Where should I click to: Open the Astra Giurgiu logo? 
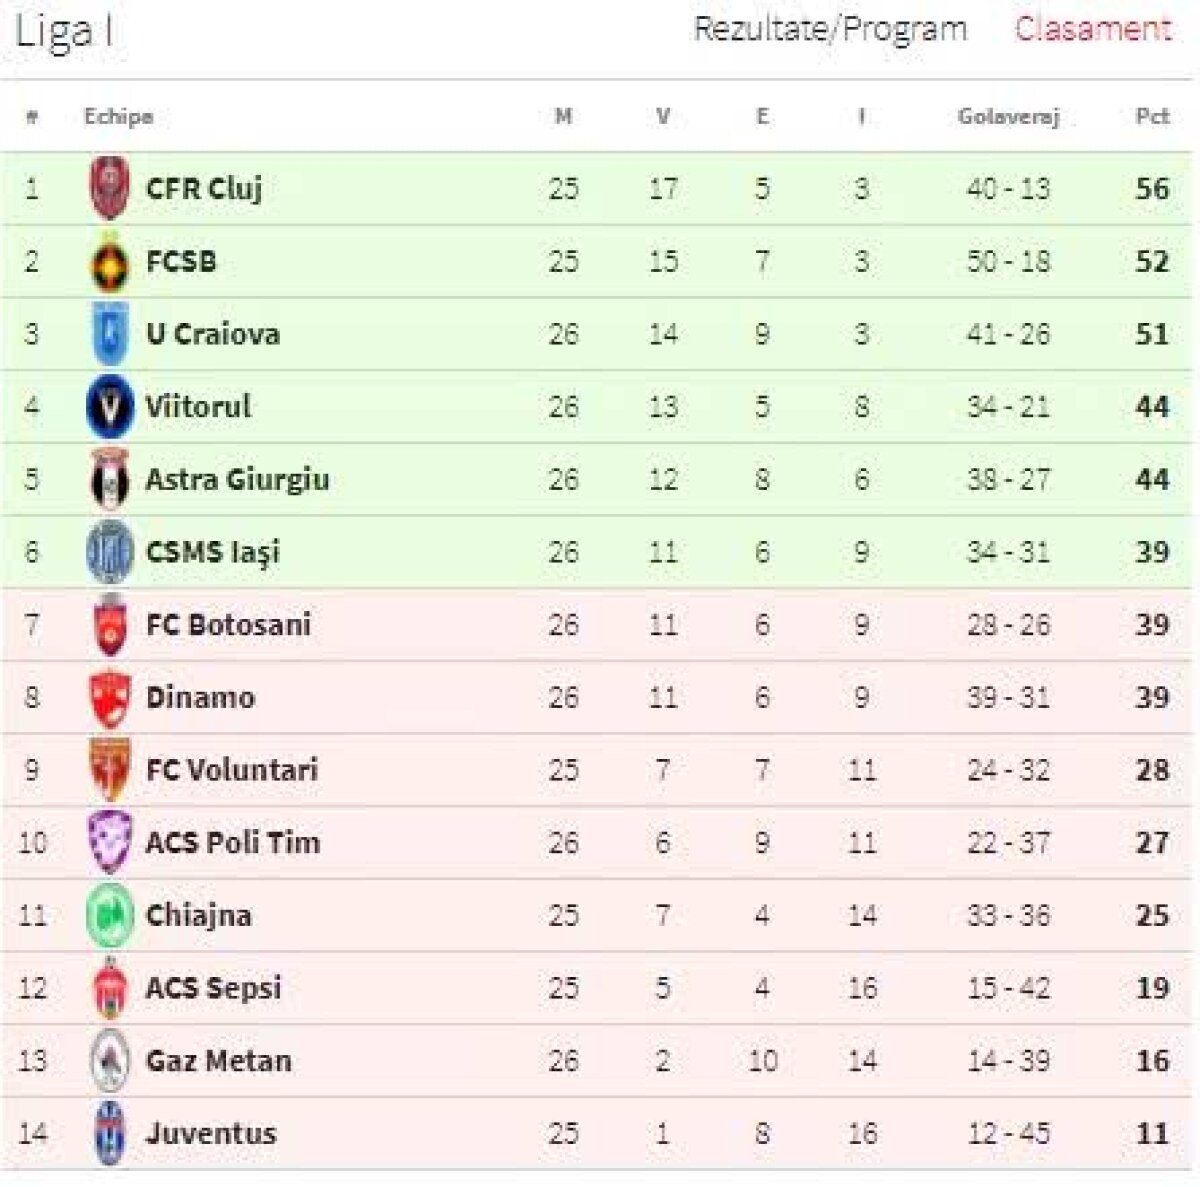pos(109,480)
